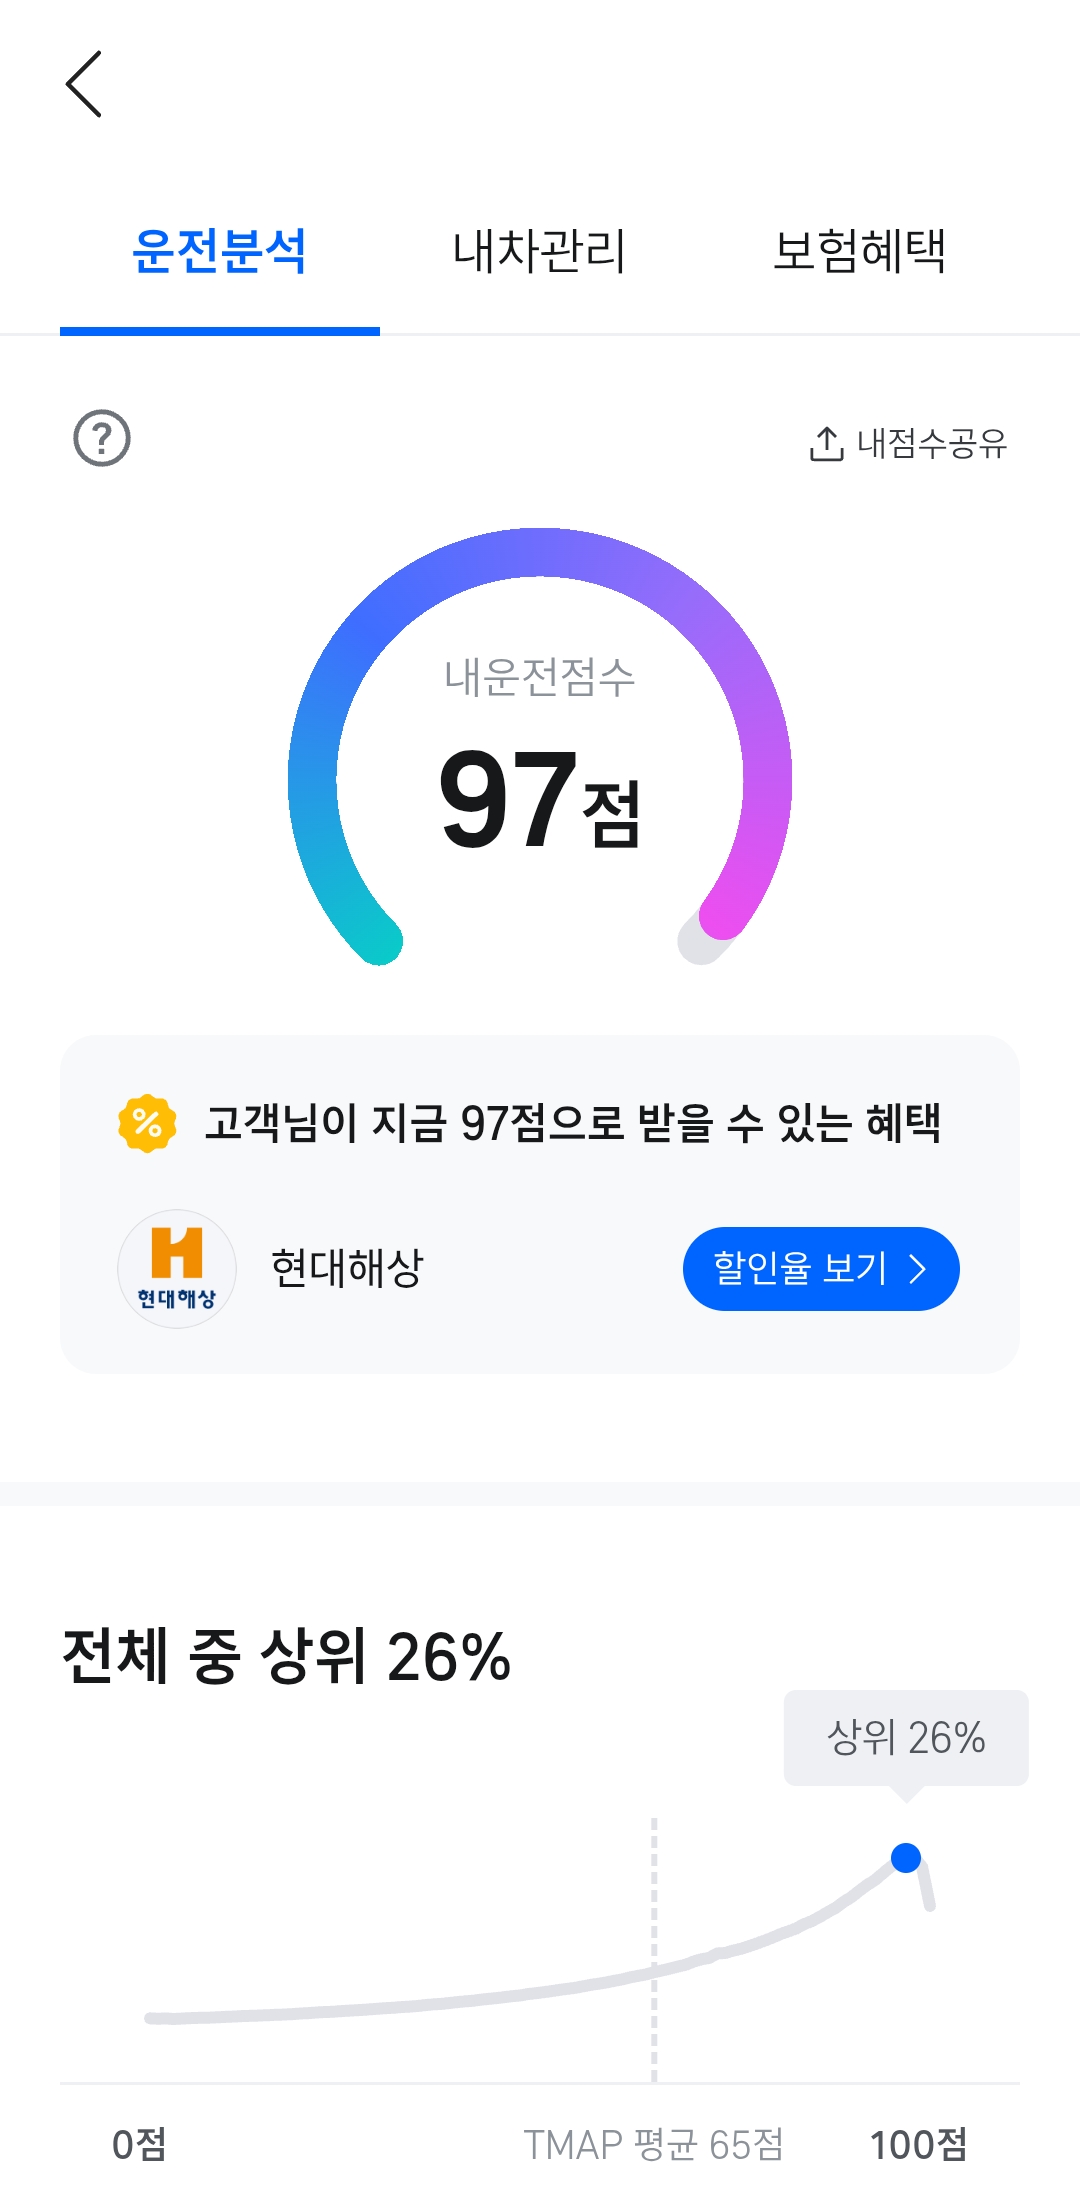
Task: Tap the 상위 26% tooltip bubble
Action: coord(906,1738)
